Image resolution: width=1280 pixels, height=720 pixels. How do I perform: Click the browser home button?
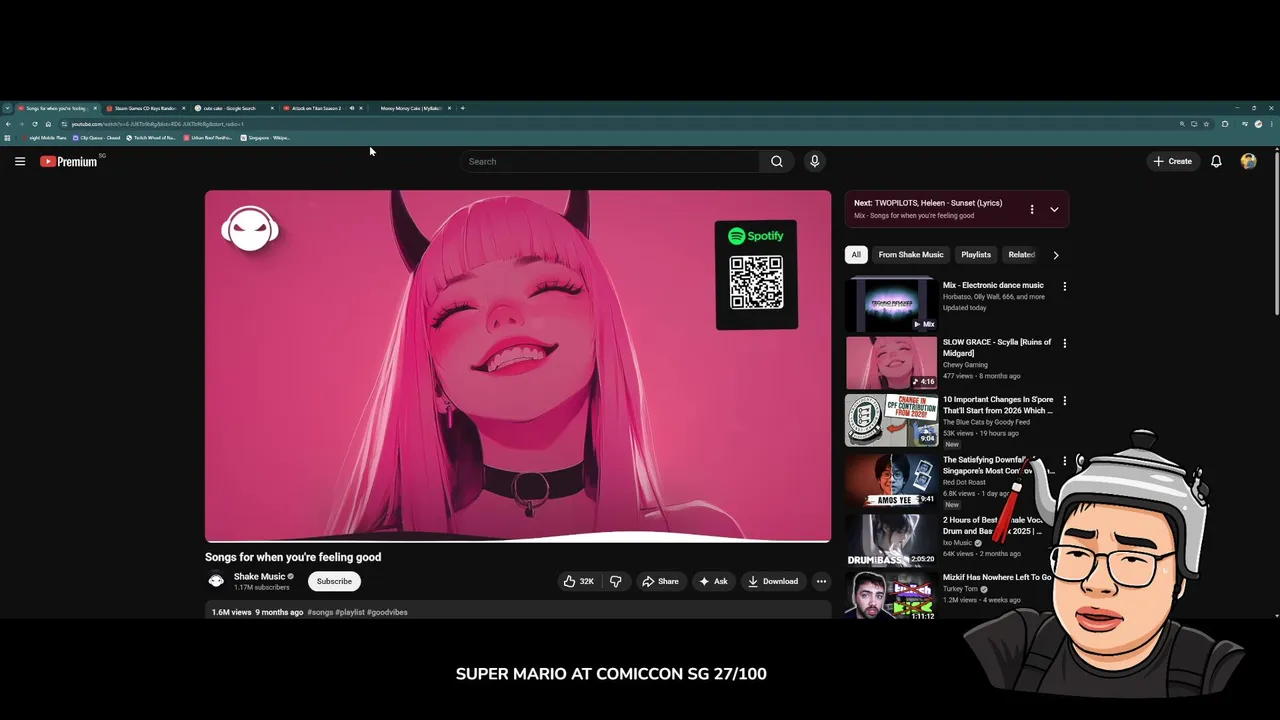48,124
